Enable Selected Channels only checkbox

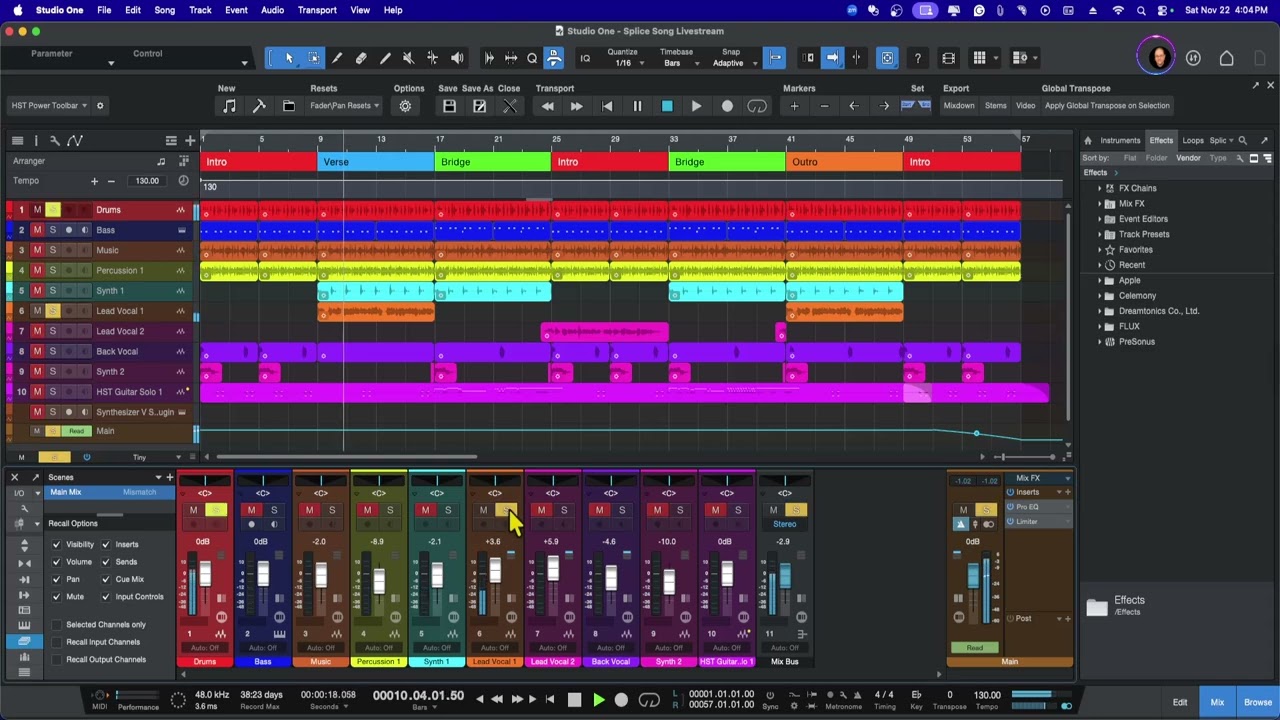(56, 625)
